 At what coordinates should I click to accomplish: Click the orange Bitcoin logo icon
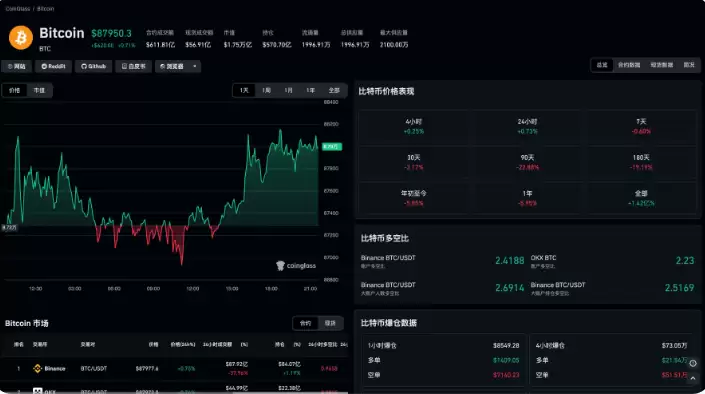click(x=21, y=37)
